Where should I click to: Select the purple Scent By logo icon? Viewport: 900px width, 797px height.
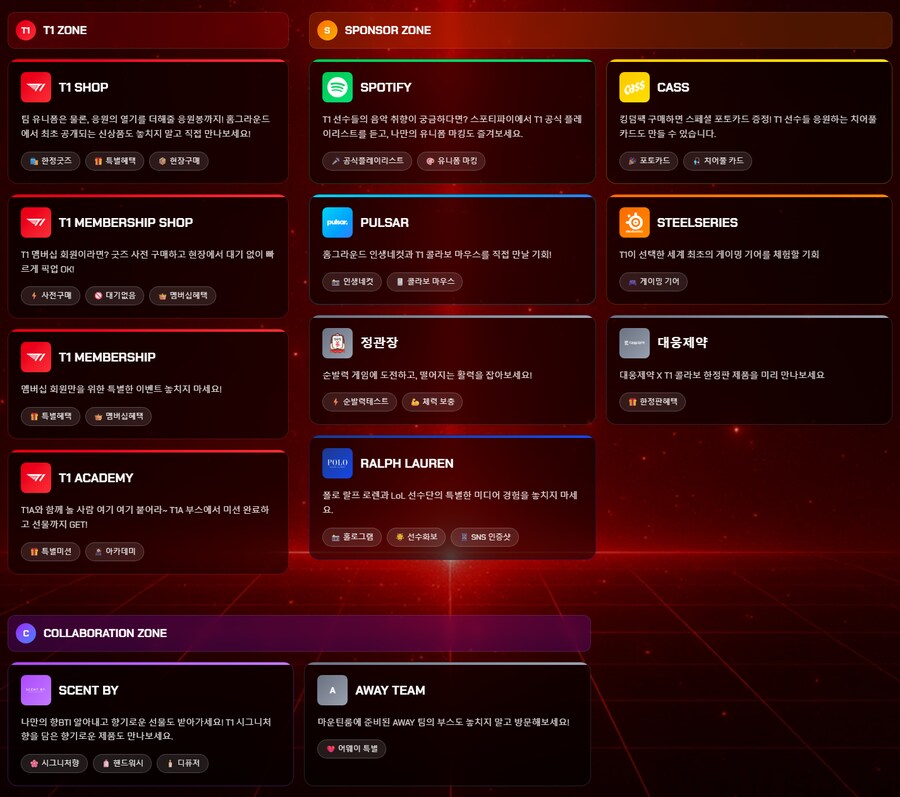point(36,690)
